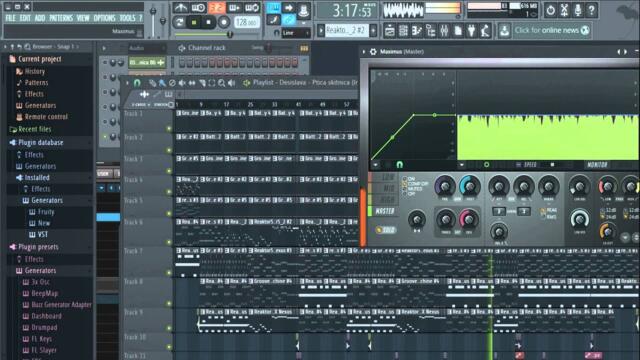This screenshot has width=640, height=360.
Task: Open the OPTIONS menu
Action: point(104,18)
